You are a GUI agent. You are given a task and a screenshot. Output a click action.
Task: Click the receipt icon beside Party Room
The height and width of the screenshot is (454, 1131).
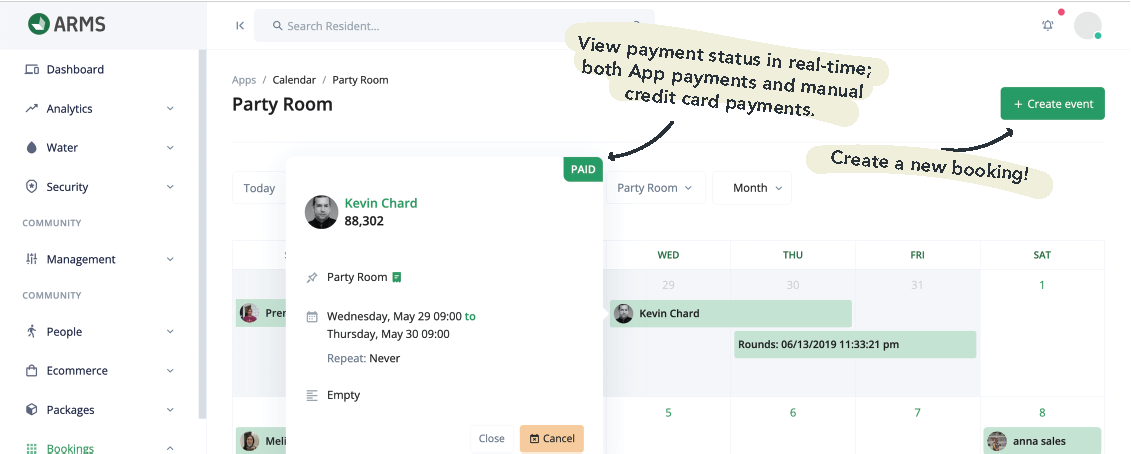tap(397, 277)
